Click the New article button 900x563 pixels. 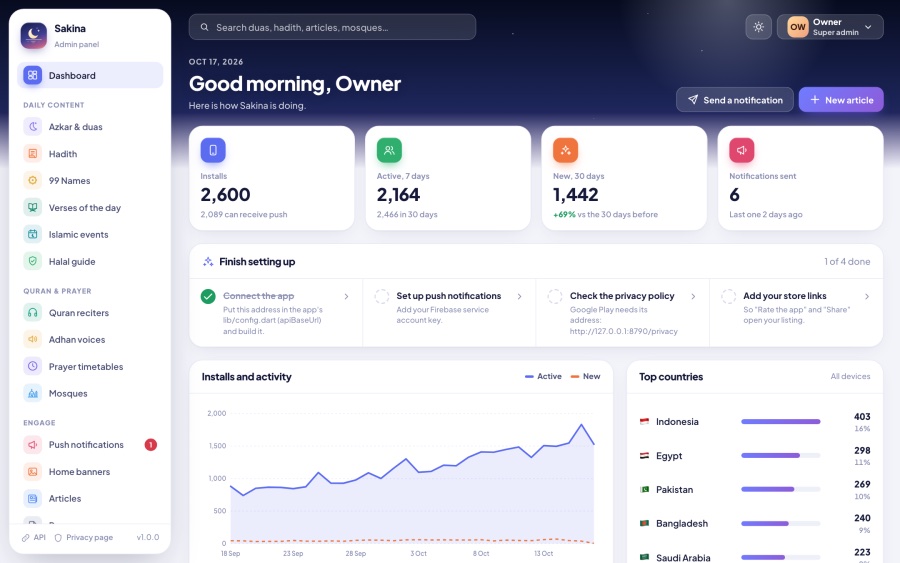click(x=841, y=100)
